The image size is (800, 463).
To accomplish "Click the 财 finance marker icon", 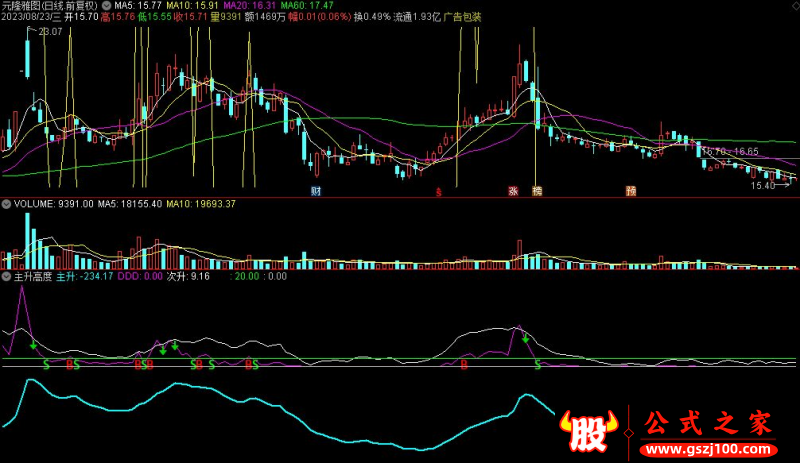I will point(316,191).
